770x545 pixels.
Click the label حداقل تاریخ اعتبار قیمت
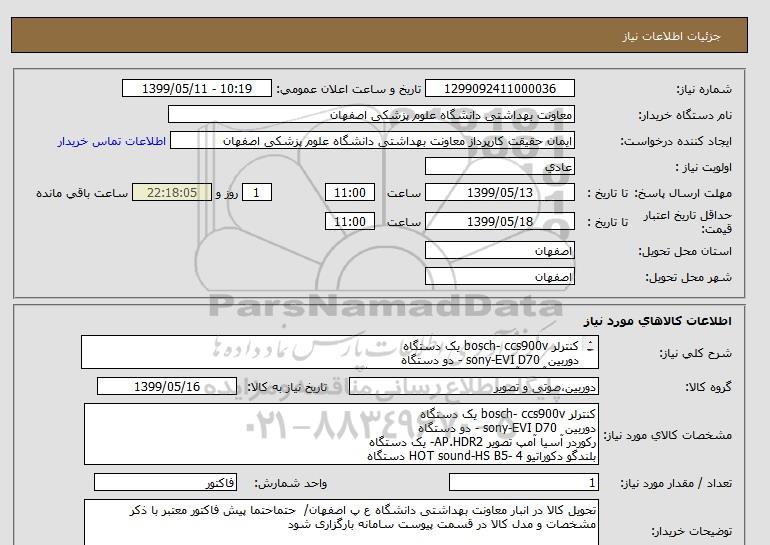[x=688, y=222]
